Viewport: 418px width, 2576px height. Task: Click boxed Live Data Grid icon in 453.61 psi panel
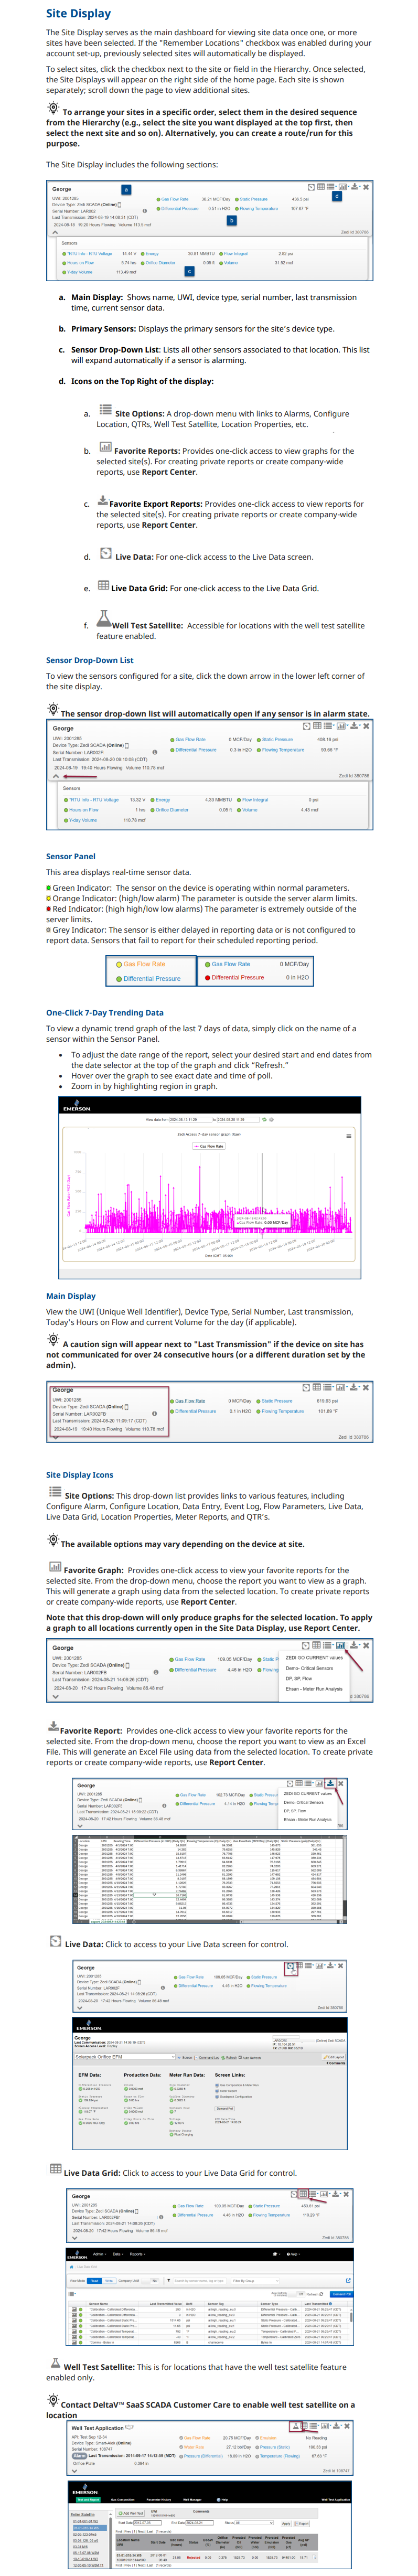[x=304, y=2194]
